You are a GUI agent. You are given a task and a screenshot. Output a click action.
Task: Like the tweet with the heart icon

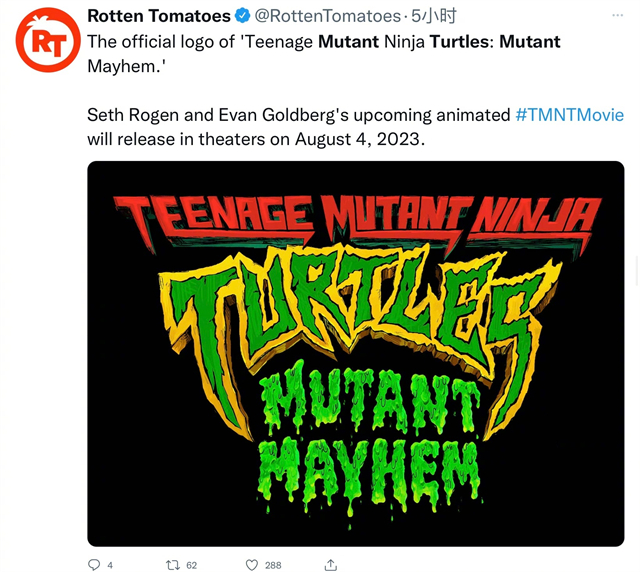coord(252,565)
